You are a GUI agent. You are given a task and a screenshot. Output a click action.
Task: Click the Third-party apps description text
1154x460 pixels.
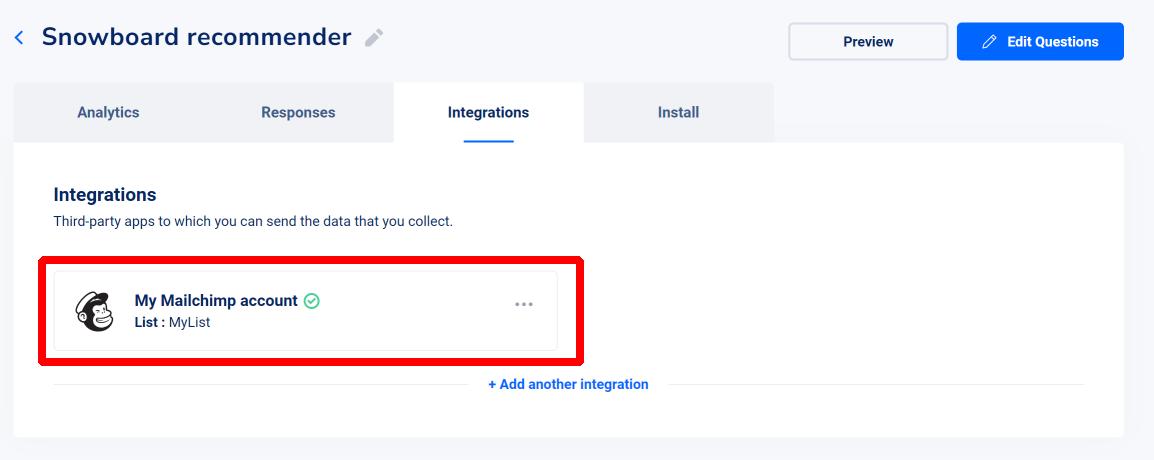coord(253,222)
